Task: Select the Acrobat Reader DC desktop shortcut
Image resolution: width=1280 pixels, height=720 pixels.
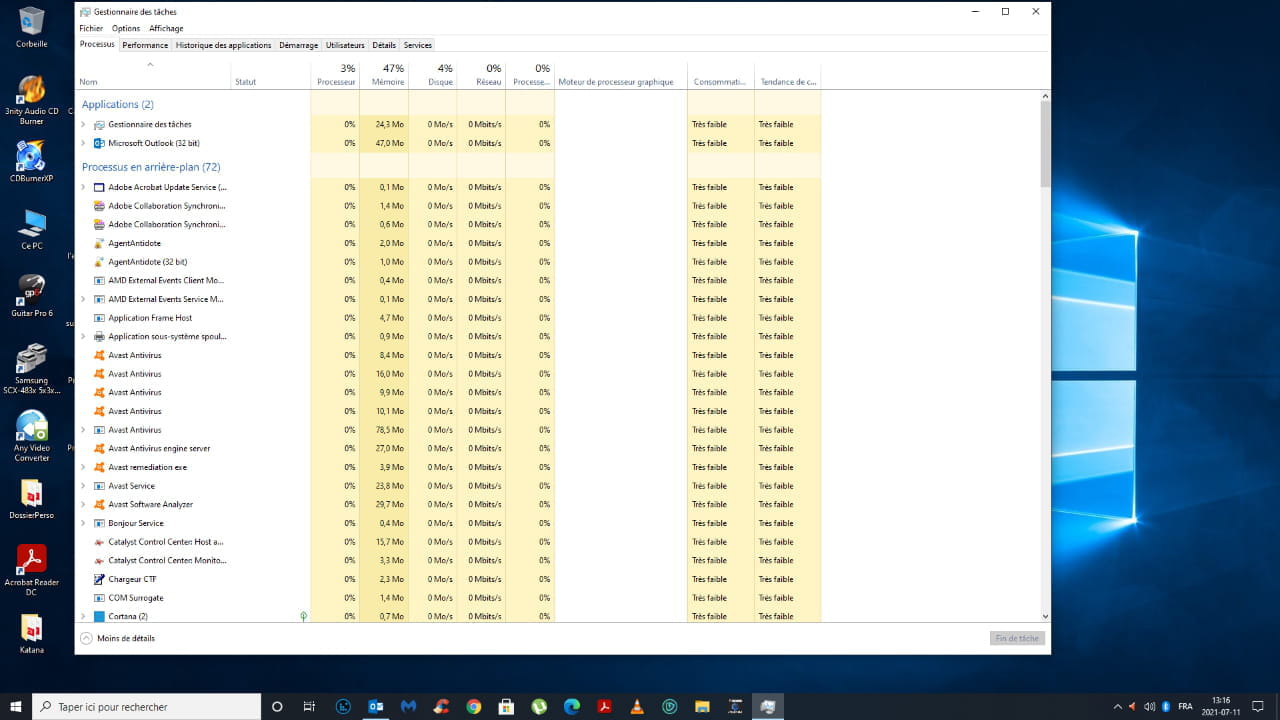Action: 31,570
